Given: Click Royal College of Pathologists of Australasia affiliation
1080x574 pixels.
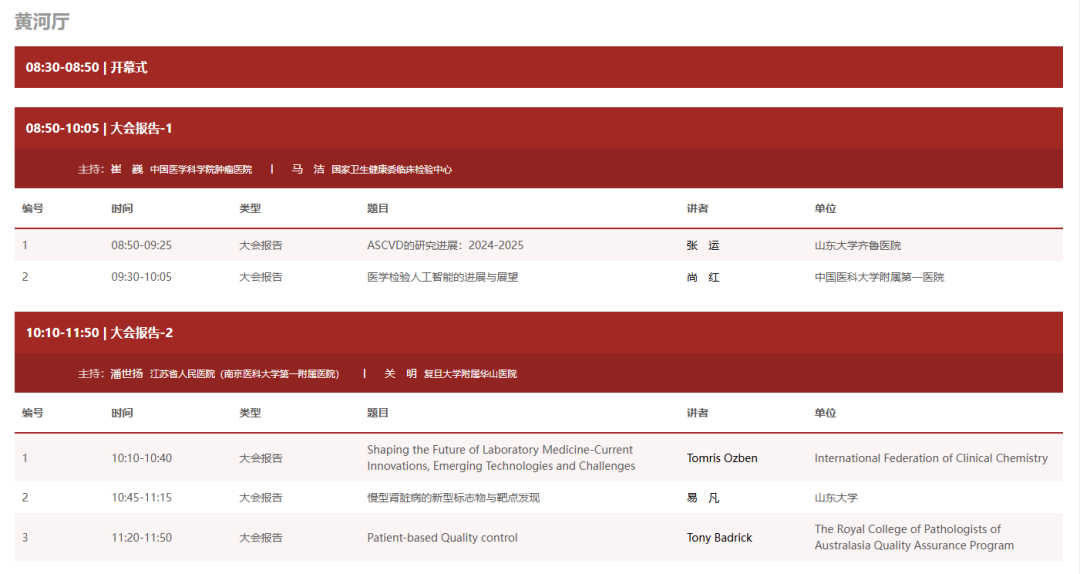Looking at the screenshot, I should pos(914,537).
